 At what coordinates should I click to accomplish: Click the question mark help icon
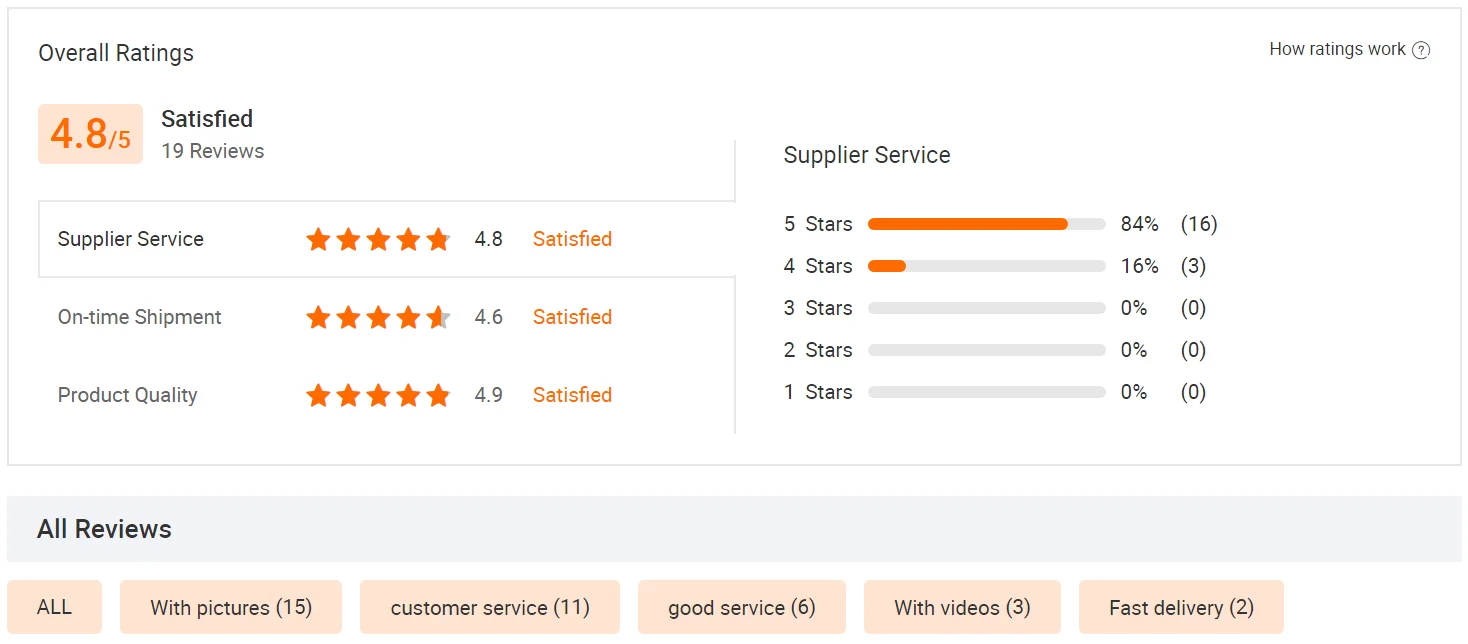1420,51
